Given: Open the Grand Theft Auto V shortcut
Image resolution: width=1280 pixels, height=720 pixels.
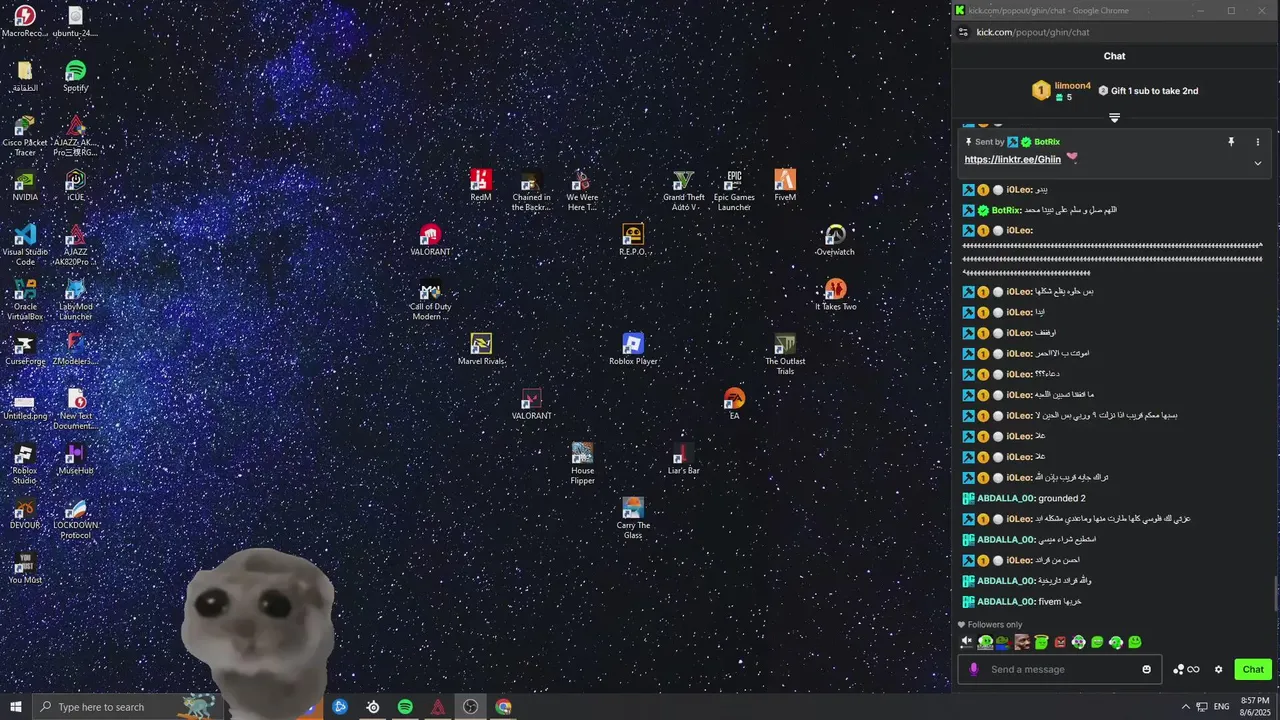Looking at the screenshot, I should (x=683, y=190).
